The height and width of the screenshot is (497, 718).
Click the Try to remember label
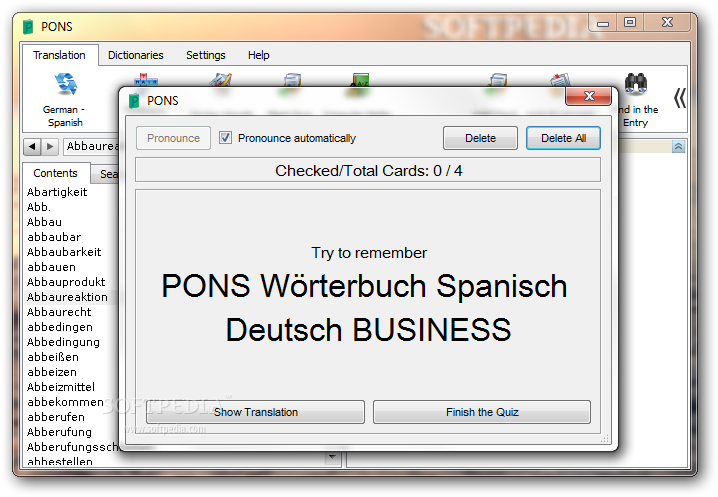(x=369, y=253)
